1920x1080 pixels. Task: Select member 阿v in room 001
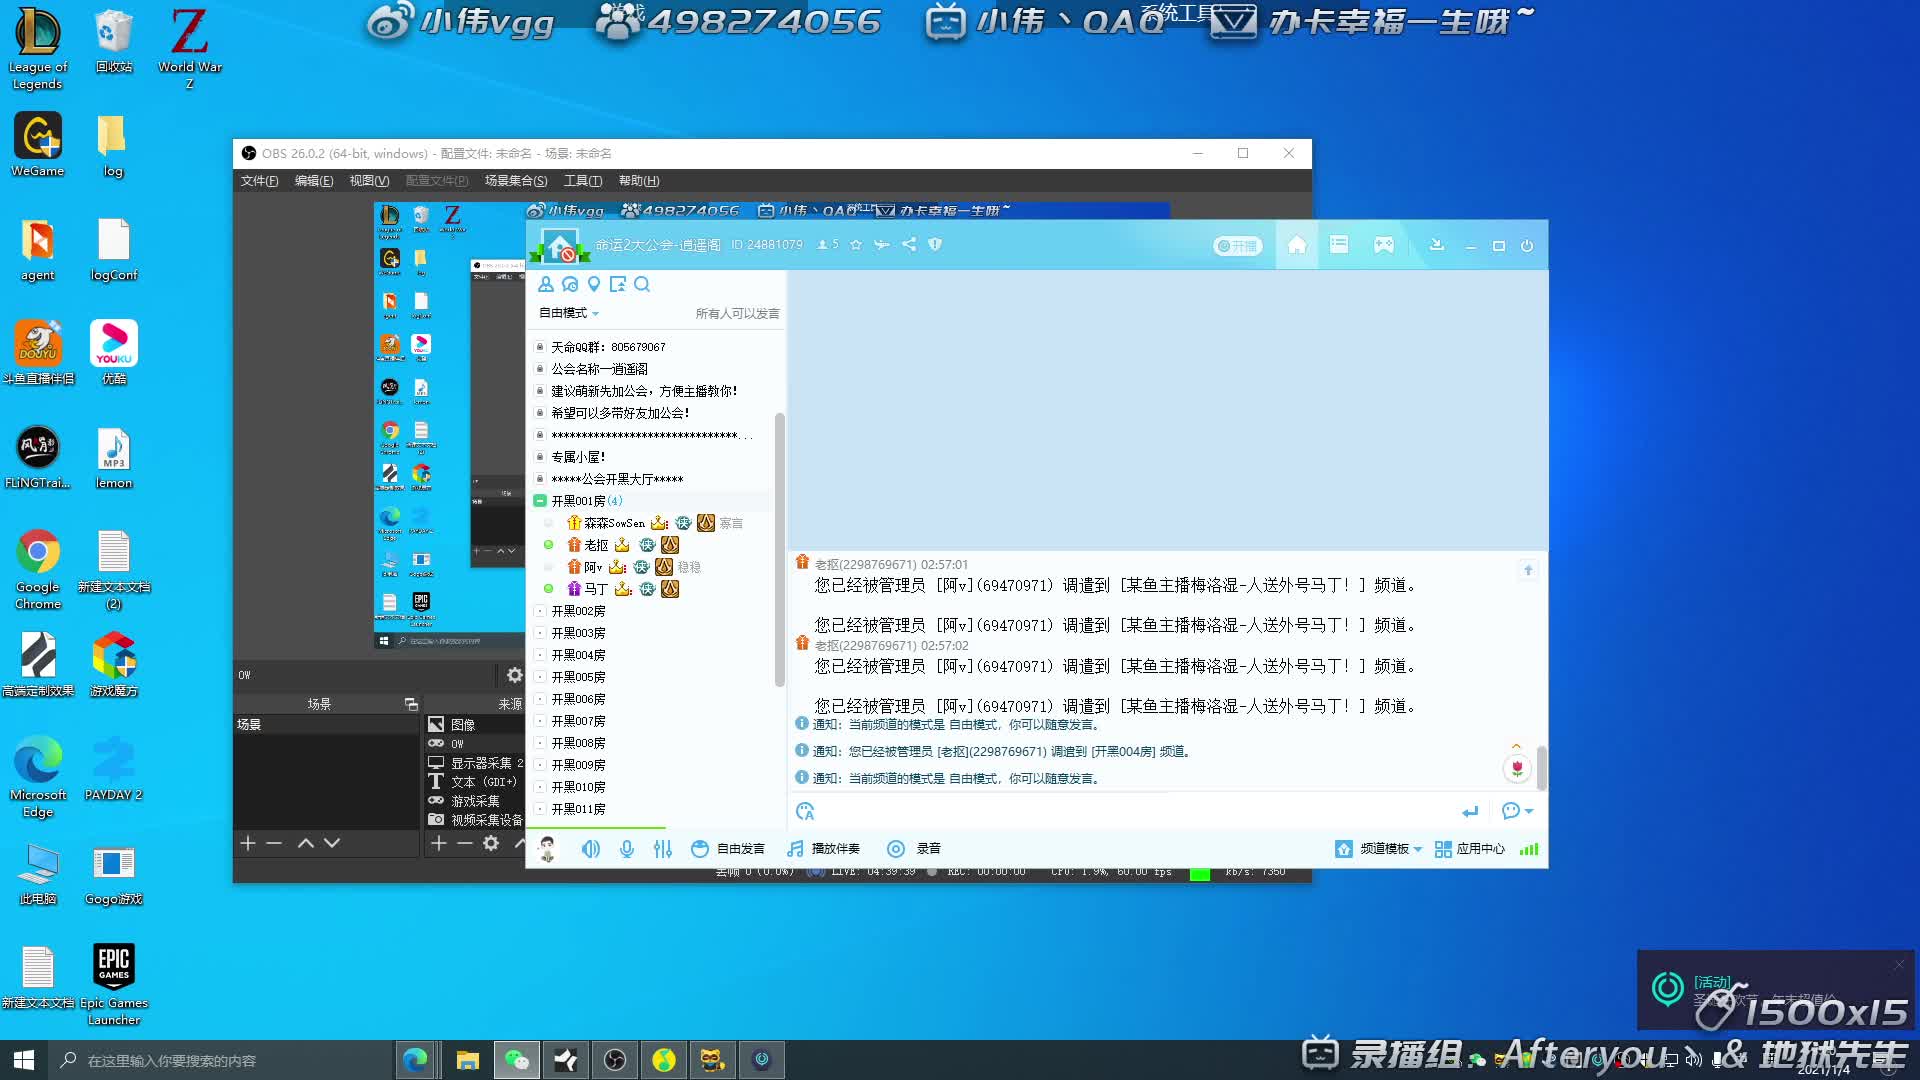coord(594,567)
